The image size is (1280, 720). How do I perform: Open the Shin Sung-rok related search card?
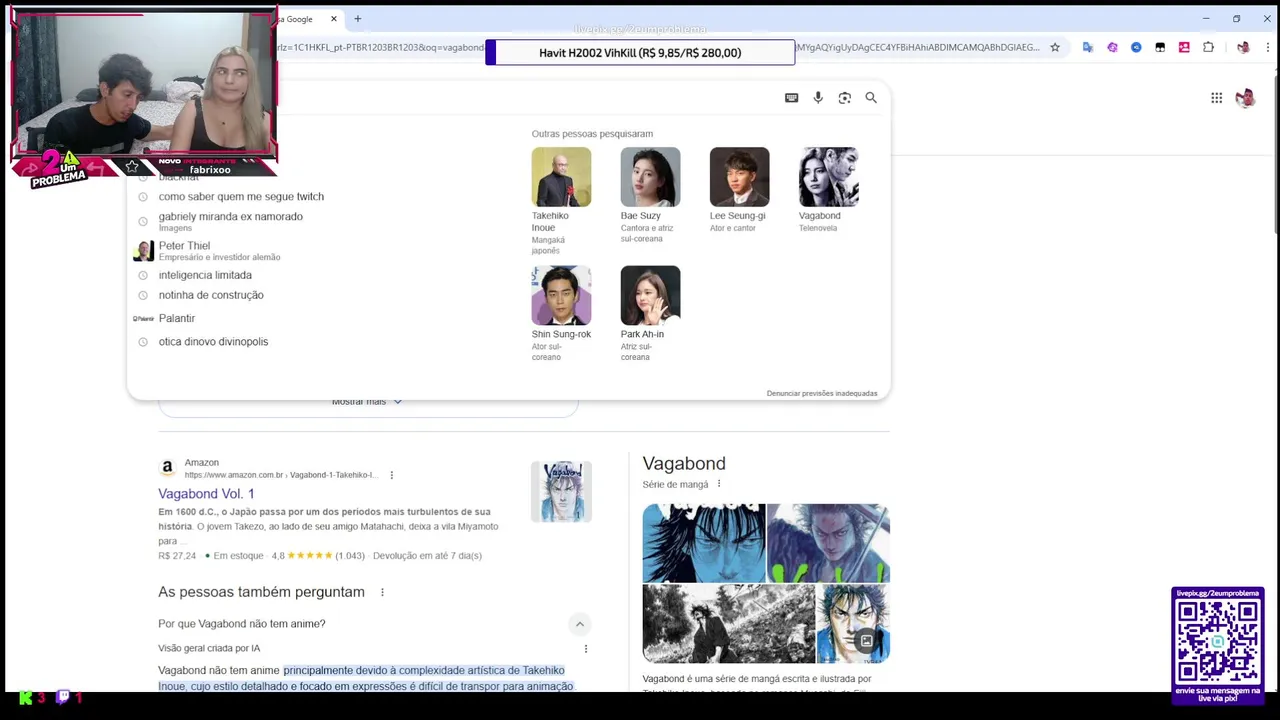pos(561,314)
